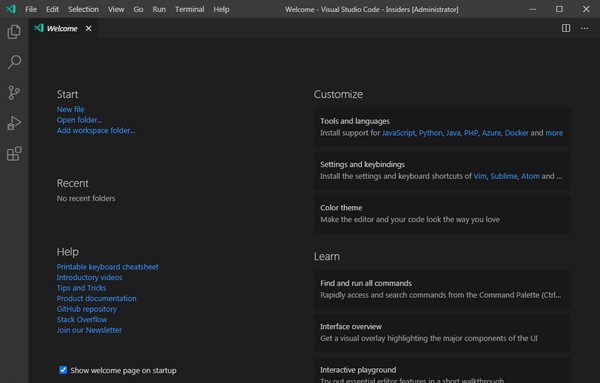Open the Edit menu

(52, 9)
